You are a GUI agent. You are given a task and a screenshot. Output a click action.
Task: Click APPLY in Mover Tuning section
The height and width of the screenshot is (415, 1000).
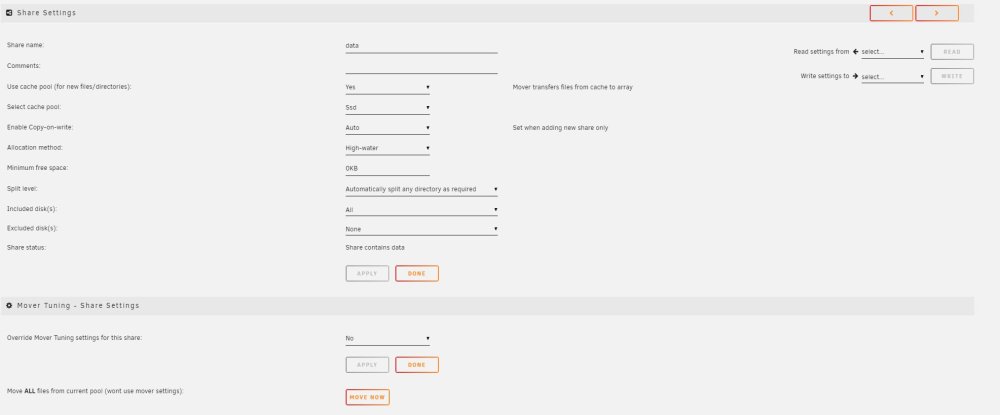point(367,365)
